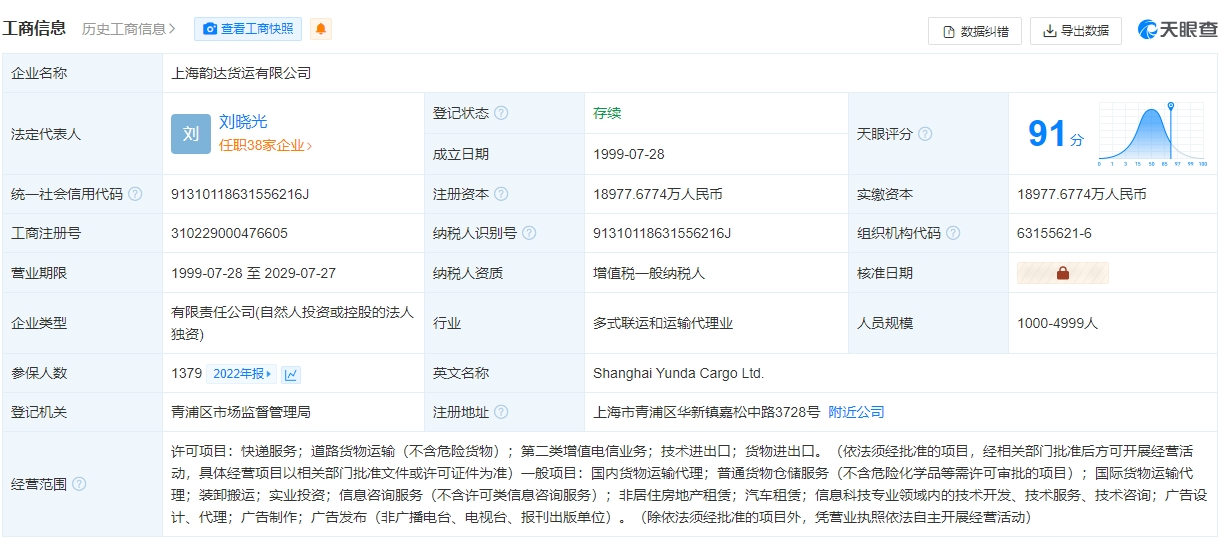
Task: Click the 企业名称 label cell
Action: 82,73
